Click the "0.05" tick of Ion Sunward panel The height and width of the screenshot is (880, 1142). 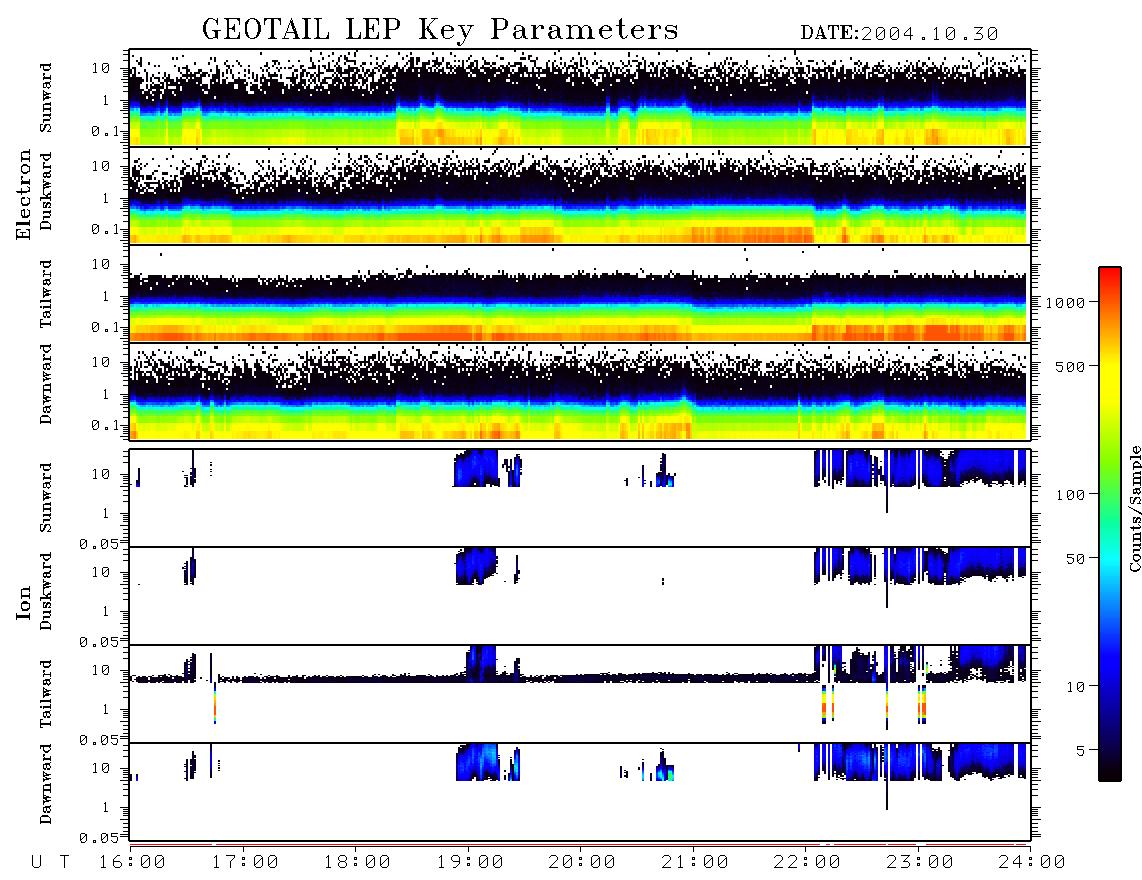[x=98, y=544]
